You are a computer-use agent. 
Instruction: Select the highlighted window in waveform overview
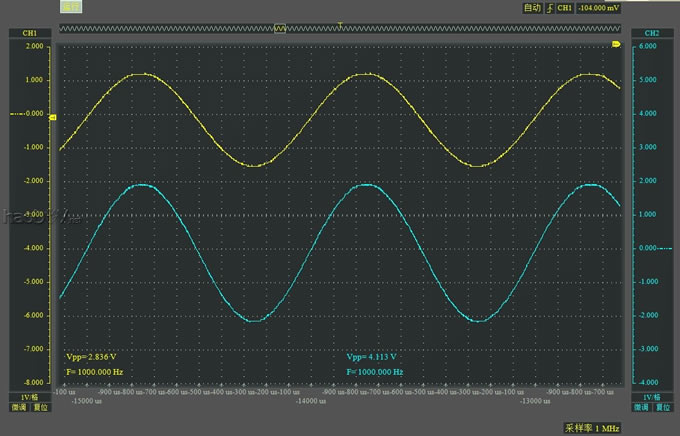280,30
